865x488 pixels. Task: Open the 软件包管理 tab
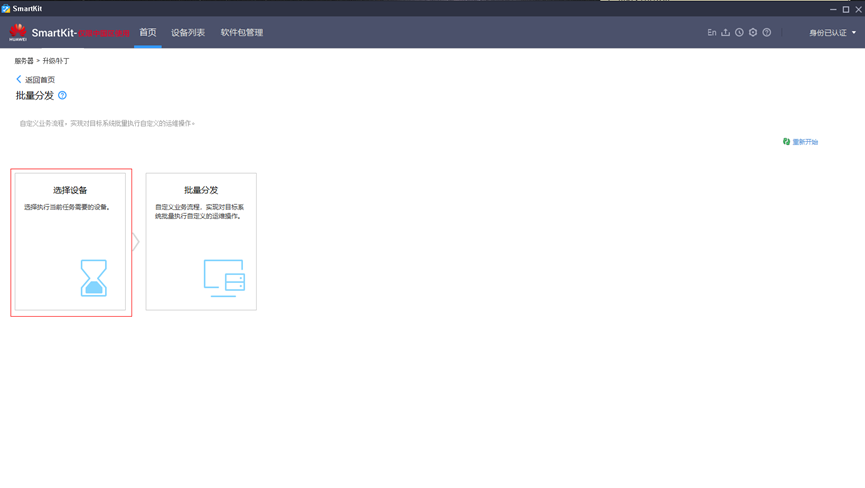point(242,33)
